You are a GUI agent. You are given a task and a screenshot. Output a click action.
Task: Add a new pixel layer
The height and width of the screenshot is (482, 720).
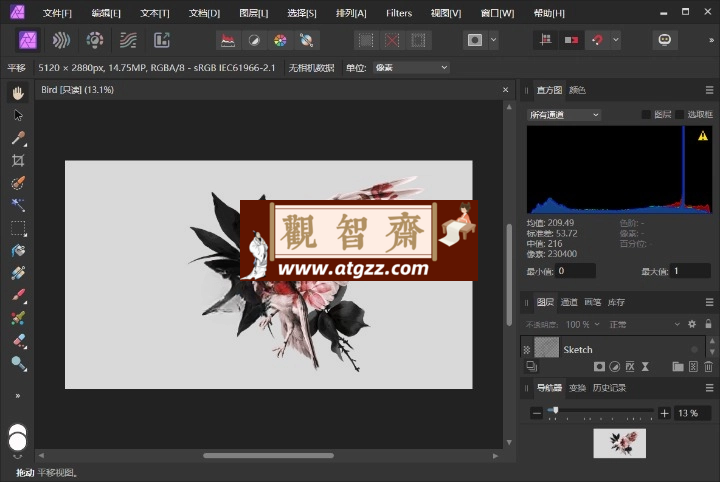[x=693, y=366]
